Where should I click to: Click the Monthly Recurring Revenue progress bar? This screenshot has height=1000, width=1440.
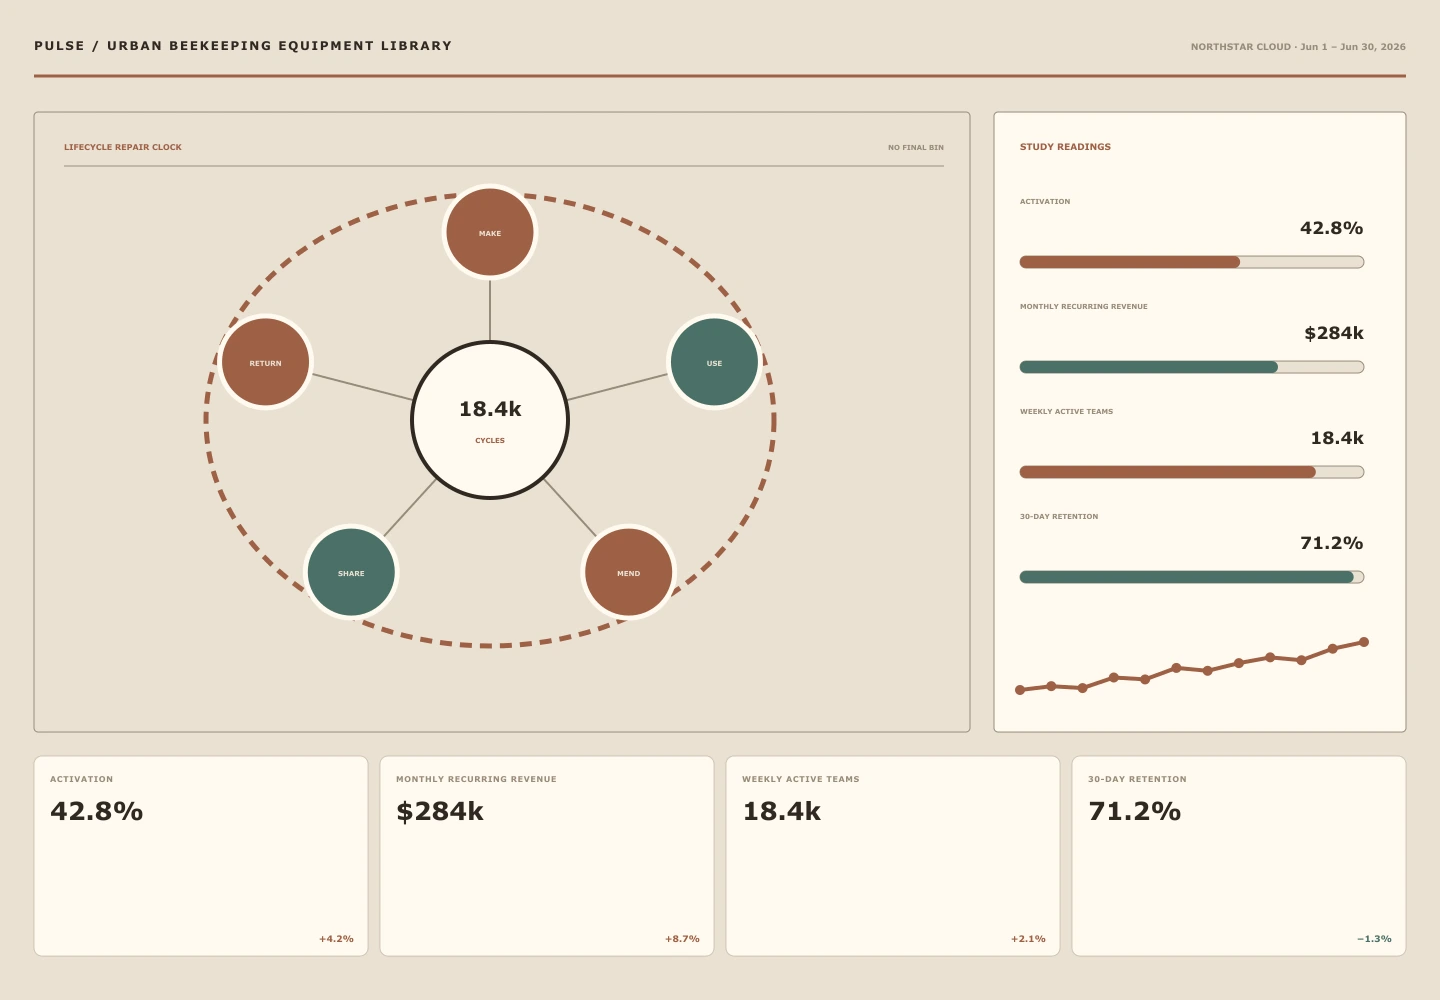pos(1192,367)
